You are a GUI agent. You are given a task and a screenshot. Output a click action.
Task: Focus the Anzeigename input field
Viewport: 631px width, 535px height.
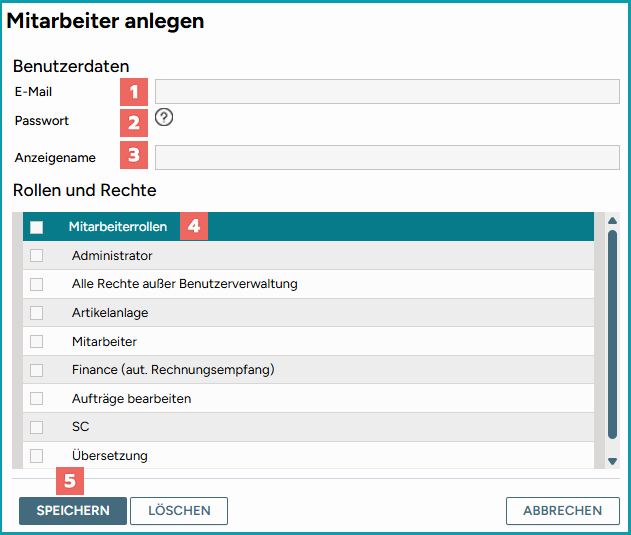coord(387,157)
